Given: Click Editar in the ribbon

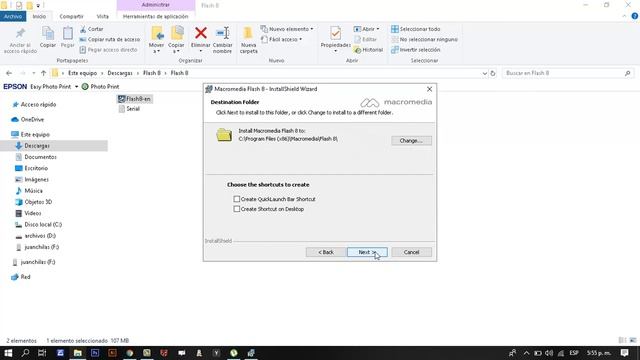Looking at the screenshot, I should (365, 39).
